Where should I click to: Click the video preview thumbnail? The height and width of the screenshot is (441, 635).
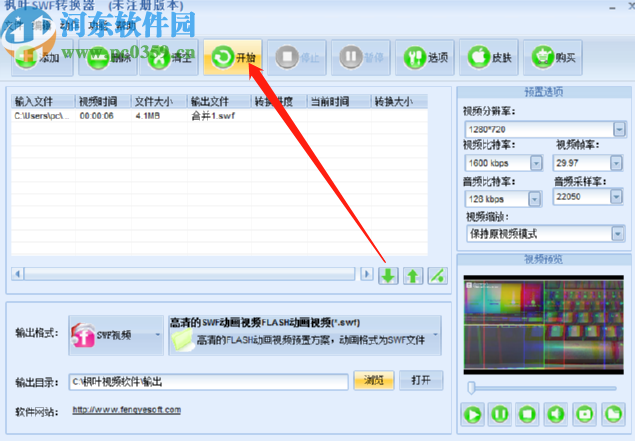(543, 325)
